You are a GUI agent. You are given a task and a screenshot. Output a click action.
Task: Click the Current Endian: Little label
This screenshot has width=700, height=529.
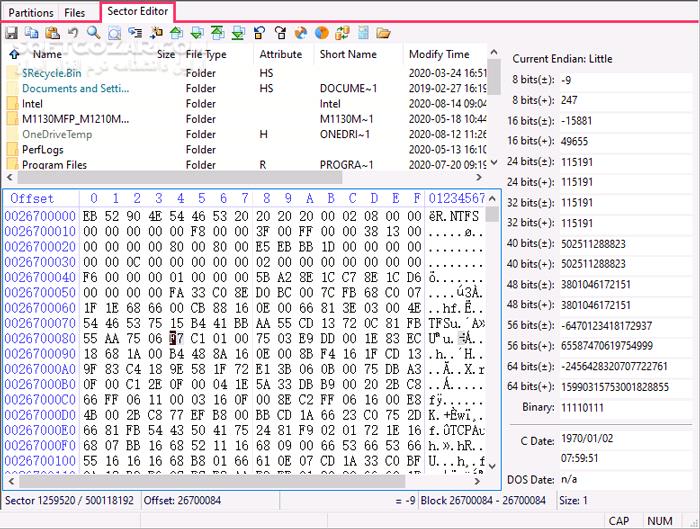click(562, 59)
